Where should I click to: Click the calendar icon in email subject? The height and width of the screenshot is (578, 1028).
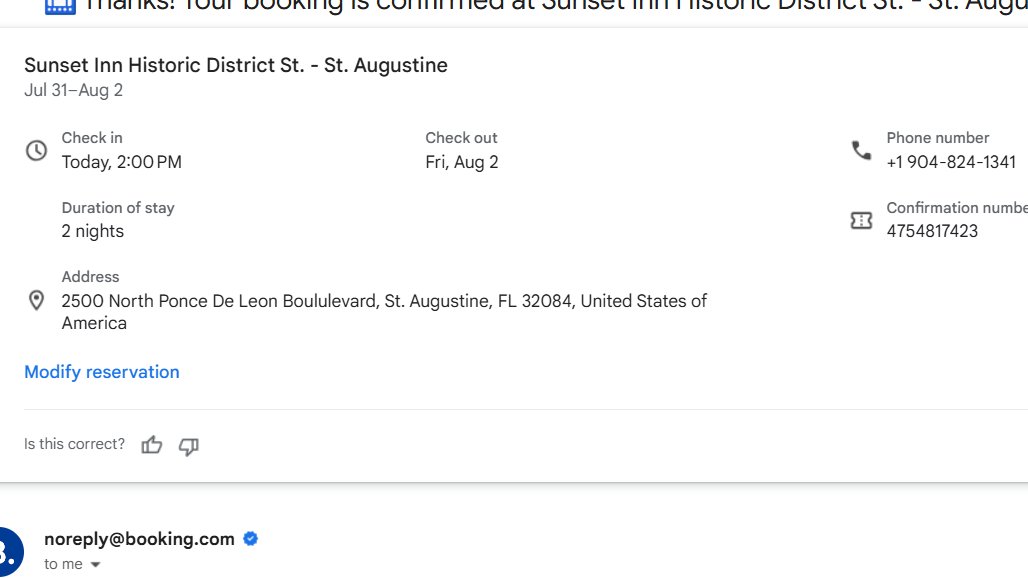pyautogui.click(x=60, y=5)
